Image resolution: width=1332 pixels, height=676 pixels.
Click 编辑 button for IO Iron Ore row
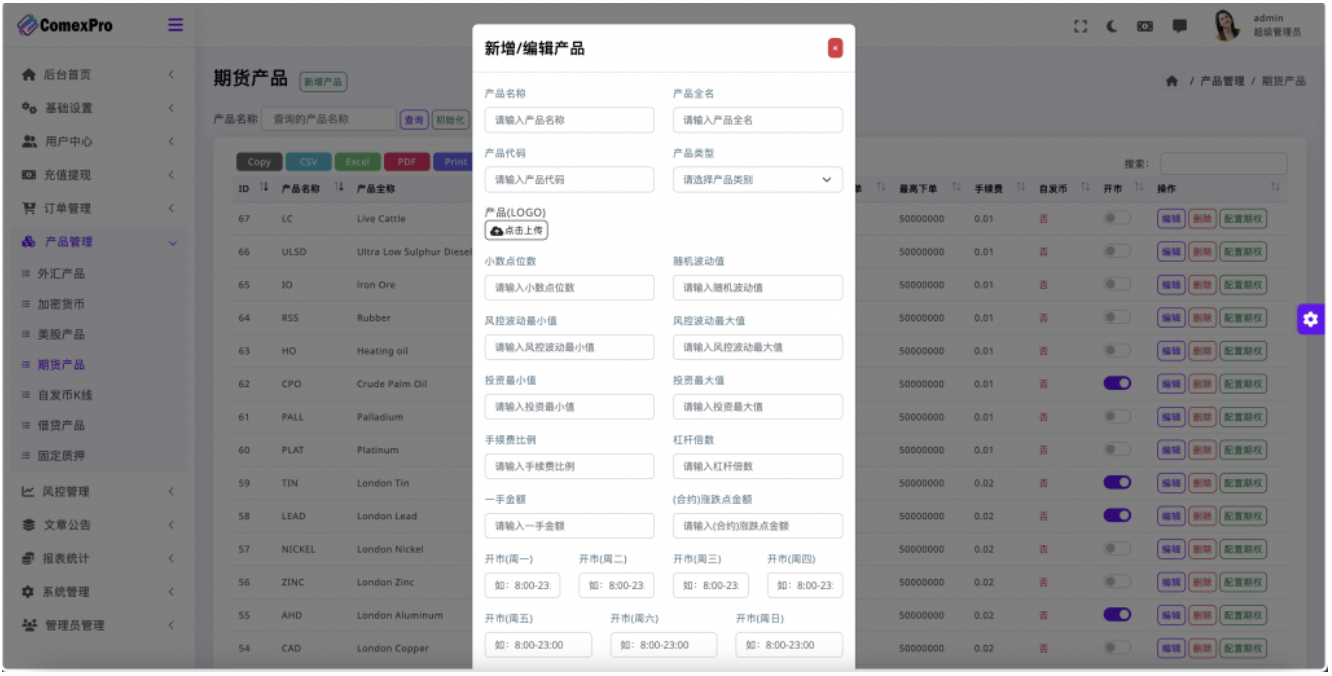click(1171, 285)
